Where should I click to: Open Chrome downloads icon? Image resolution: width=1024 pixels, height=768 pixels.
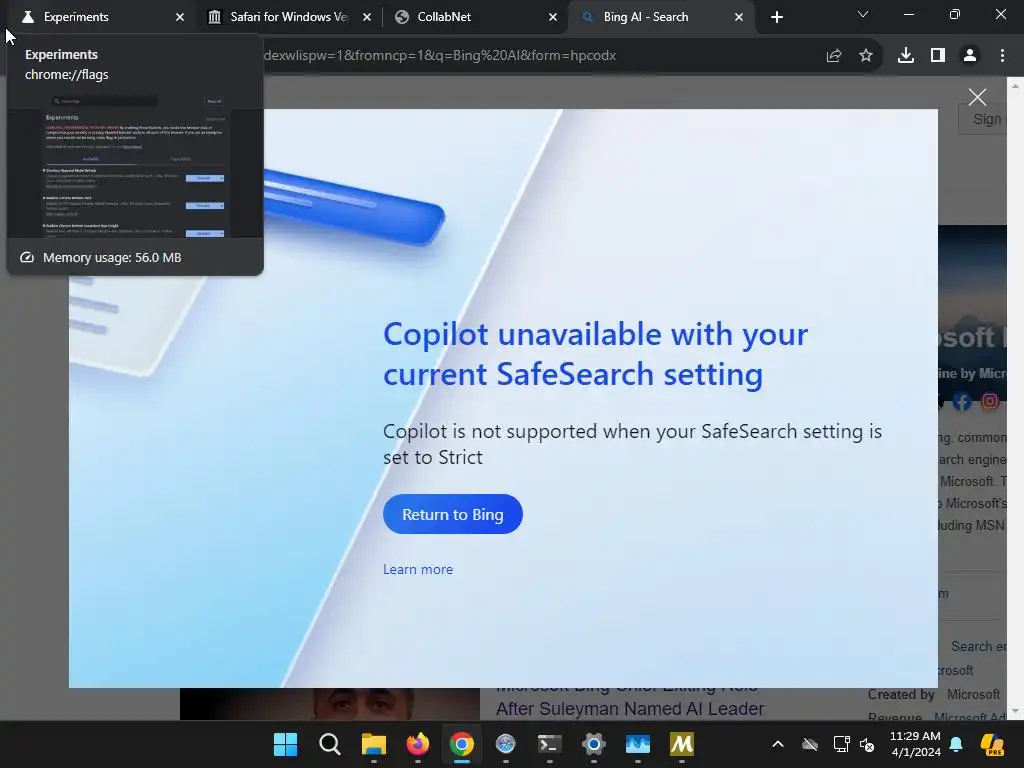(906, 56)
